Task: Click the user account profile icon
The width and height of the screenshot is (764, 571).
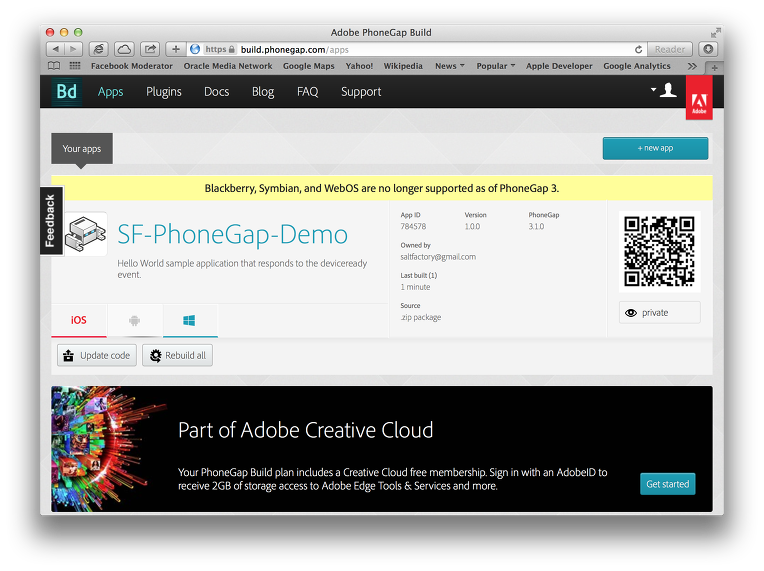Action: (x=668, y=90)
